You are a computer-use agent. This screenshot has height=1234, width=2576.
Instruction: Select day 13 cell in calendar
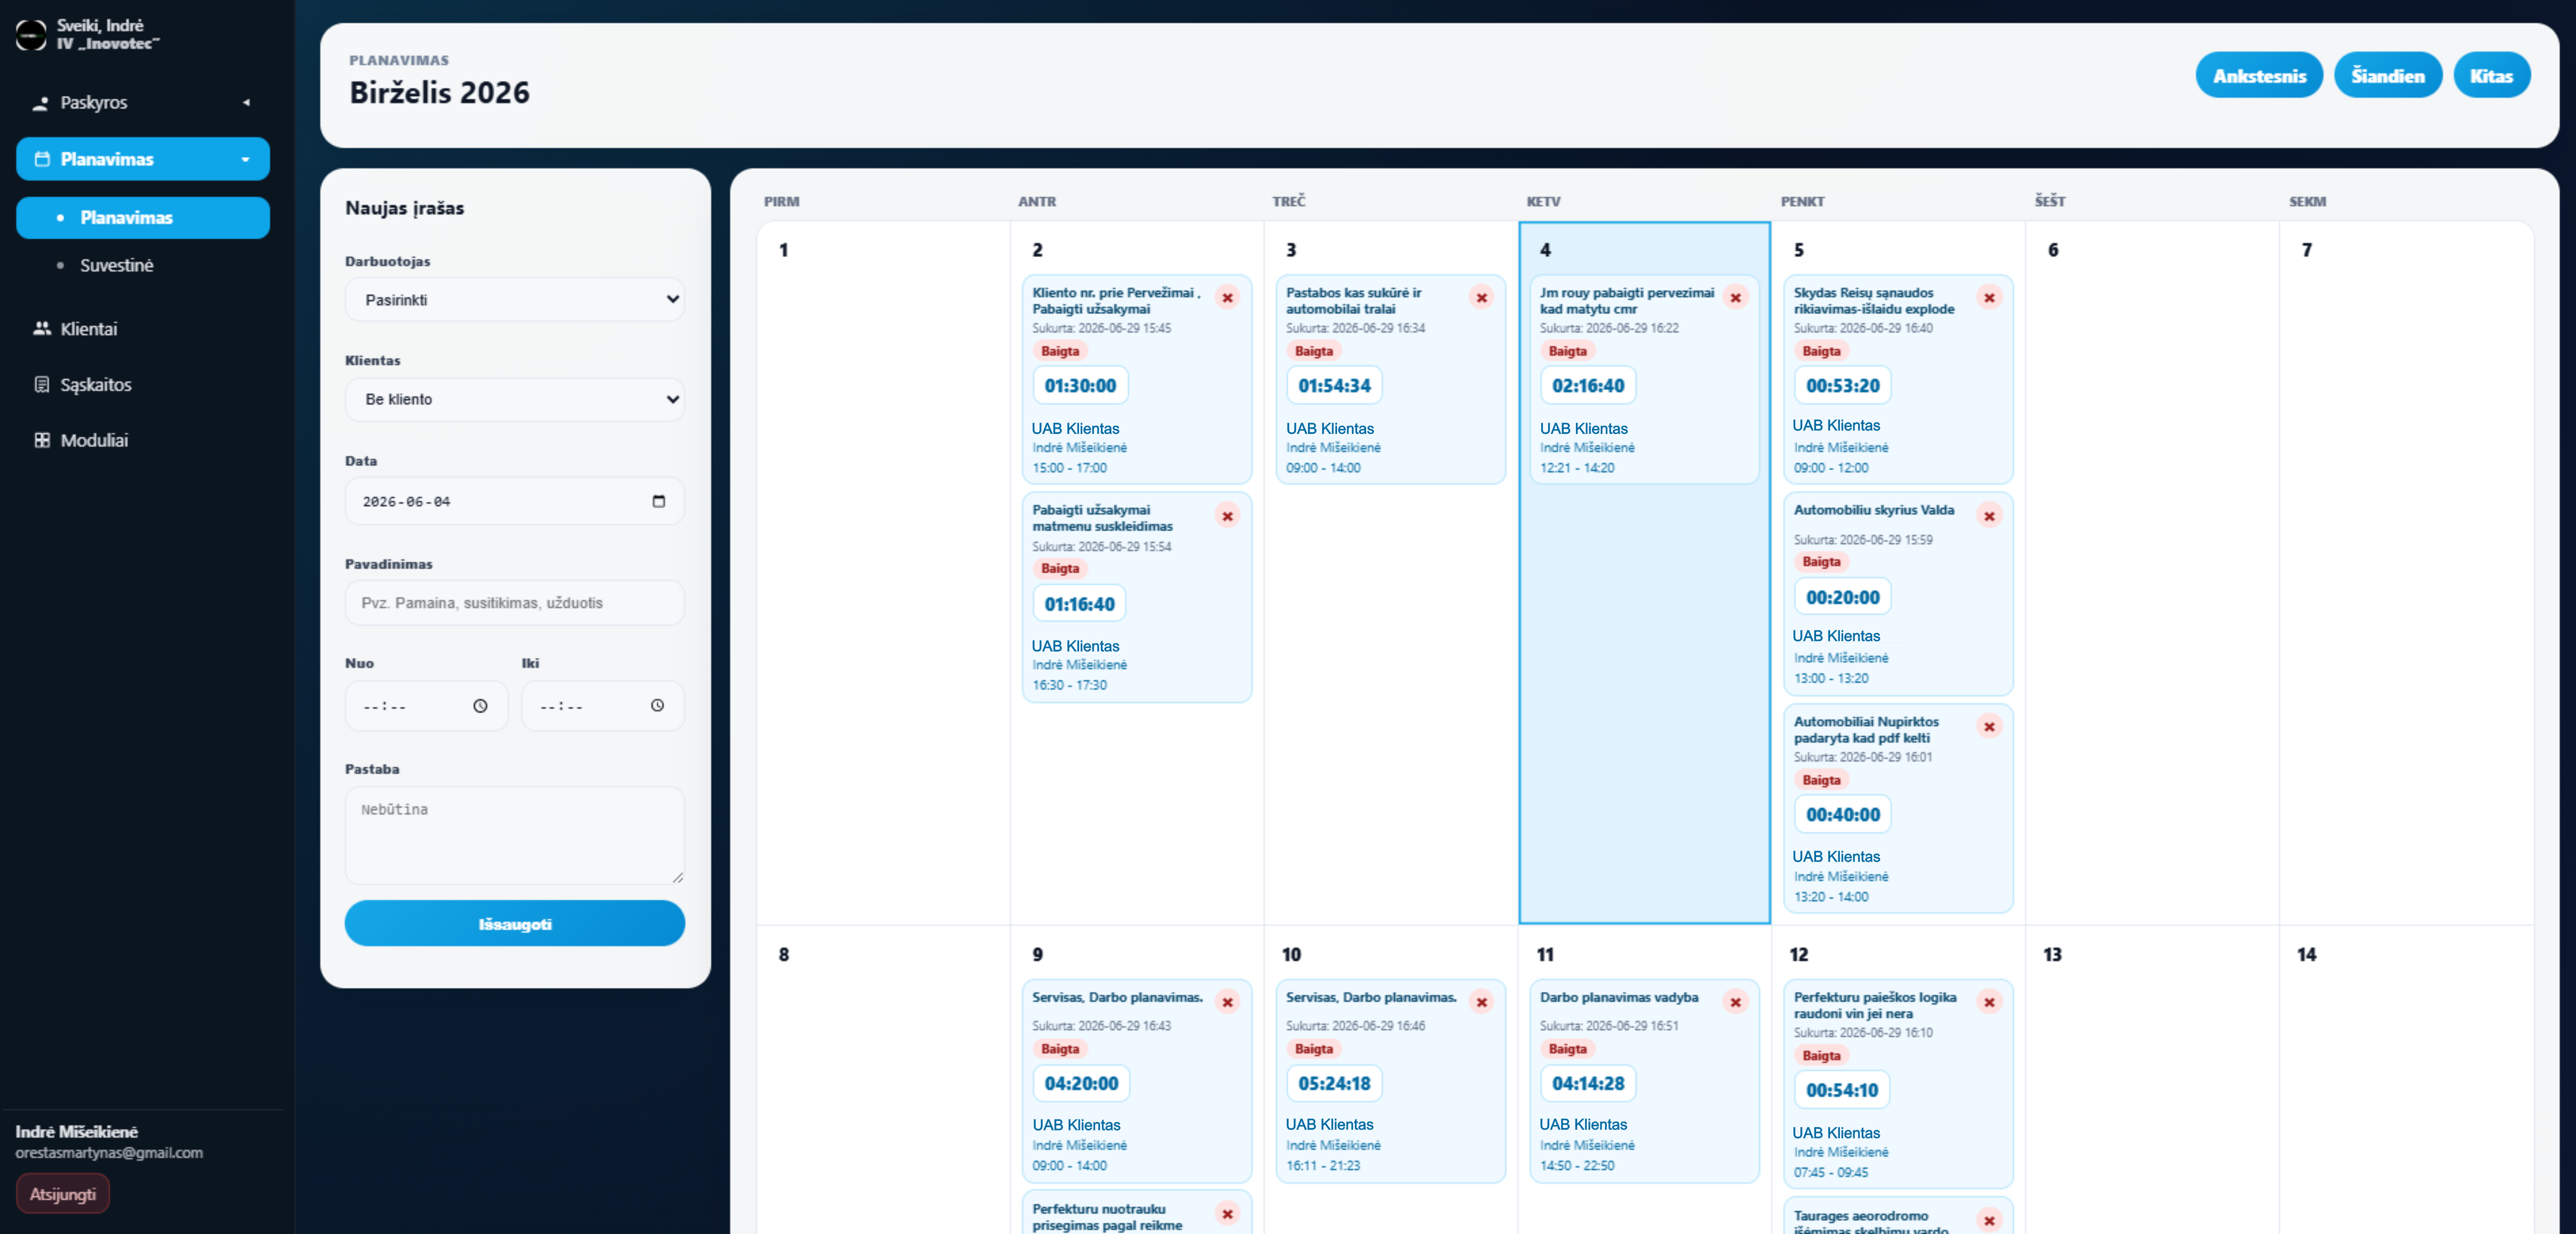point(2152,1080)
